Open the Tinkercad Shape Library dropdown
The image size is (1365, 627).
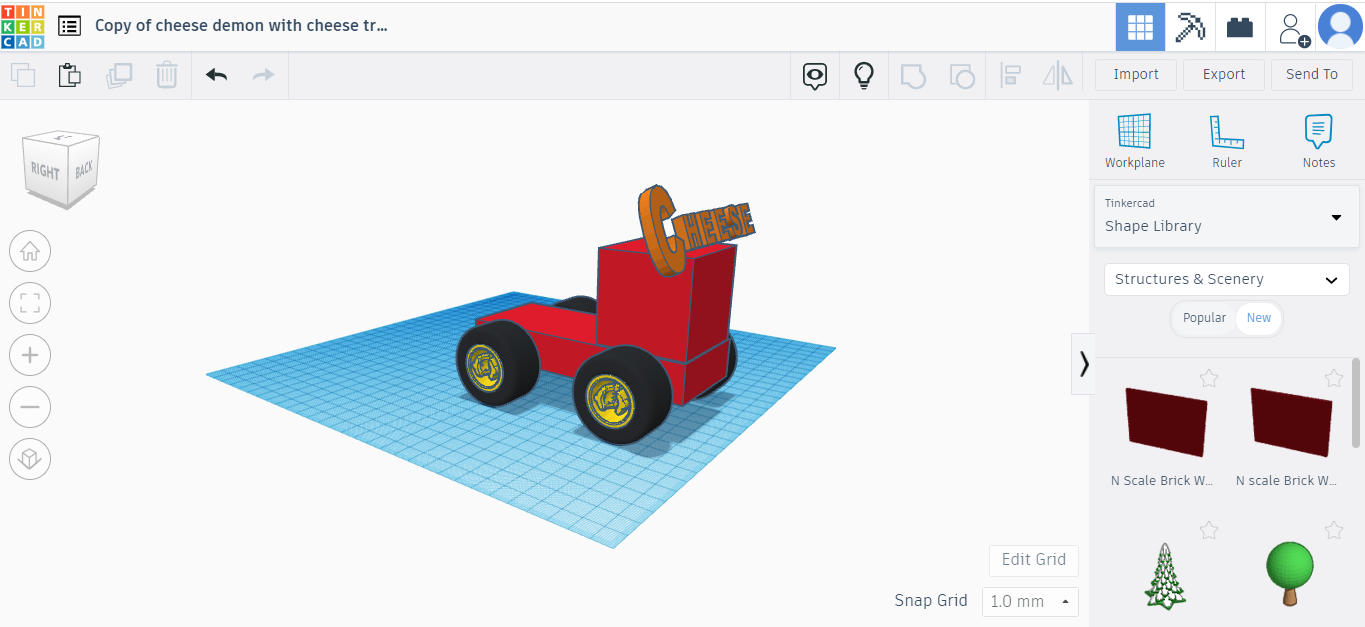[x=1227, y=216]
